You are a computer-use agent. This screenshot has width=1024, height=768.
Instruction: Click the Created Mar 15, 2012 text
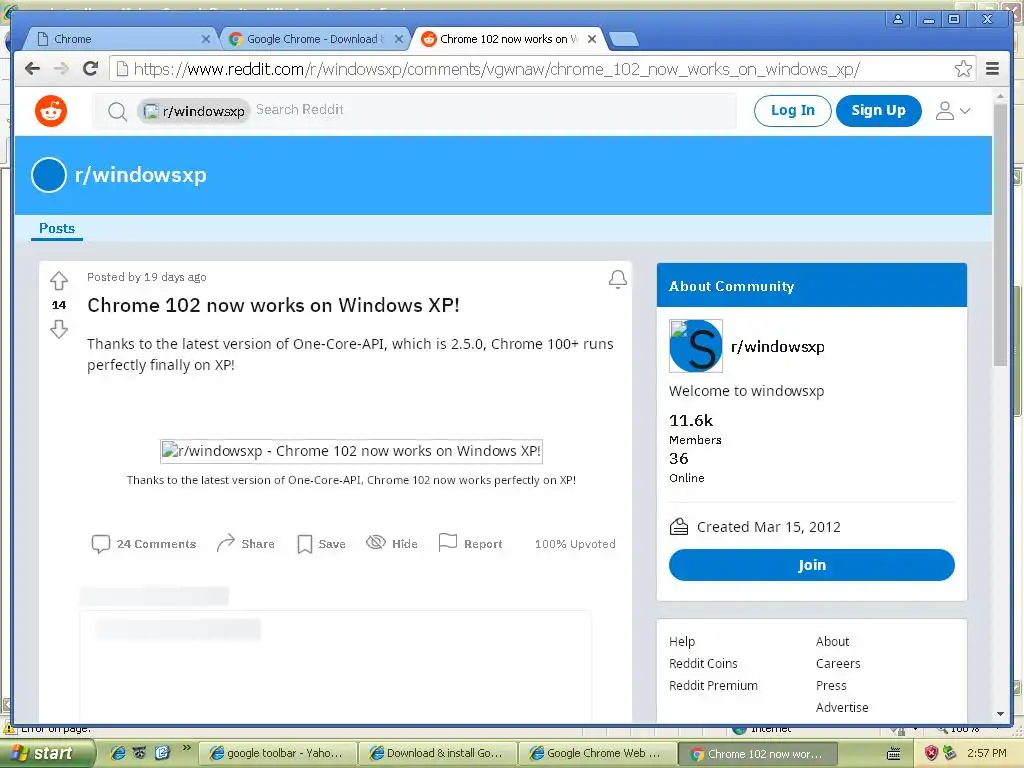pos(769,527)
